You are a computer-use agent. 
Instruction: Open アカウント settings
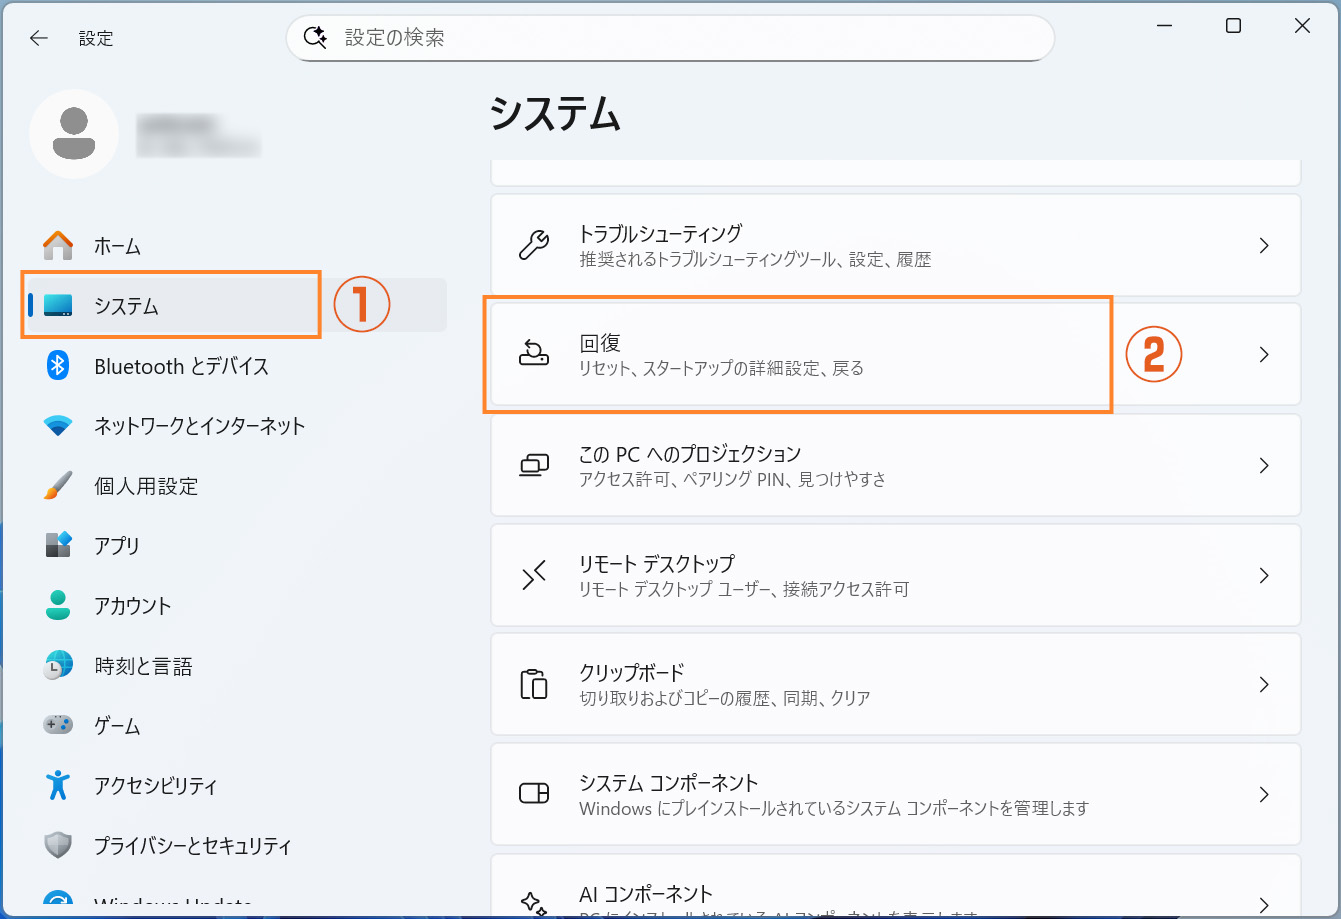pyautogui.click(x=236, y=606)
